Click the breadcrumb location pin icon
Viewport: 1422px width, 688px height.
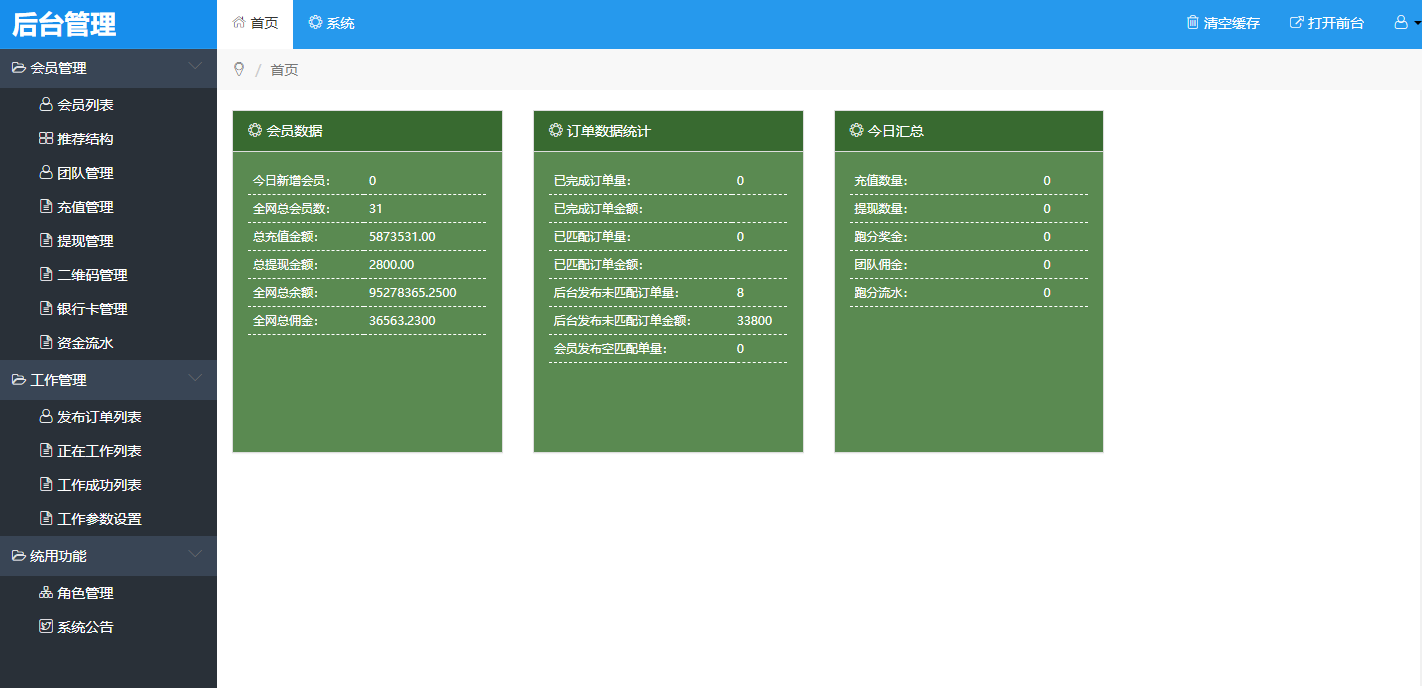pyautogui.click(x=239, y=69)
